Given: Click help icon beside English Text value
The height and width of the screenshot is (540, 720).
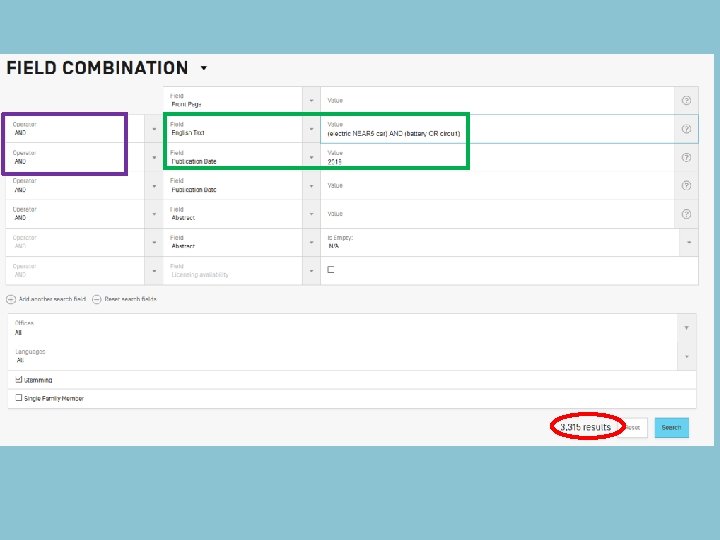Looking at the screenshot, I should coord(686,129).
